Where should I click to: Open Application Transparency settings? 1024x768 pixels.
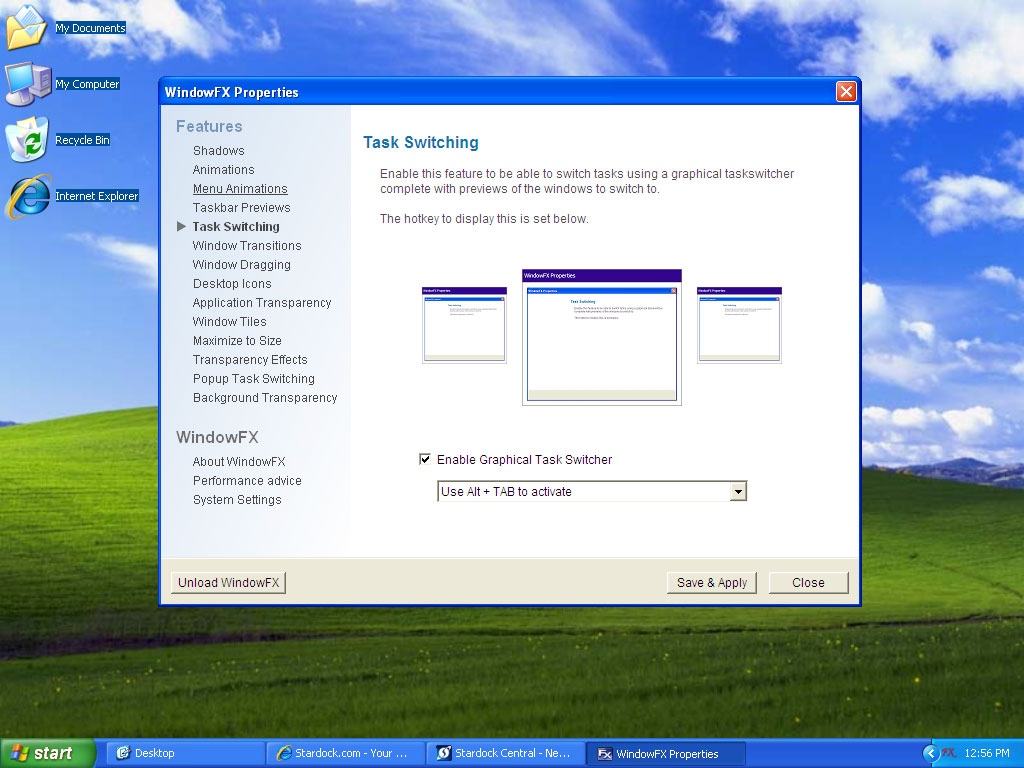(262, 302)
